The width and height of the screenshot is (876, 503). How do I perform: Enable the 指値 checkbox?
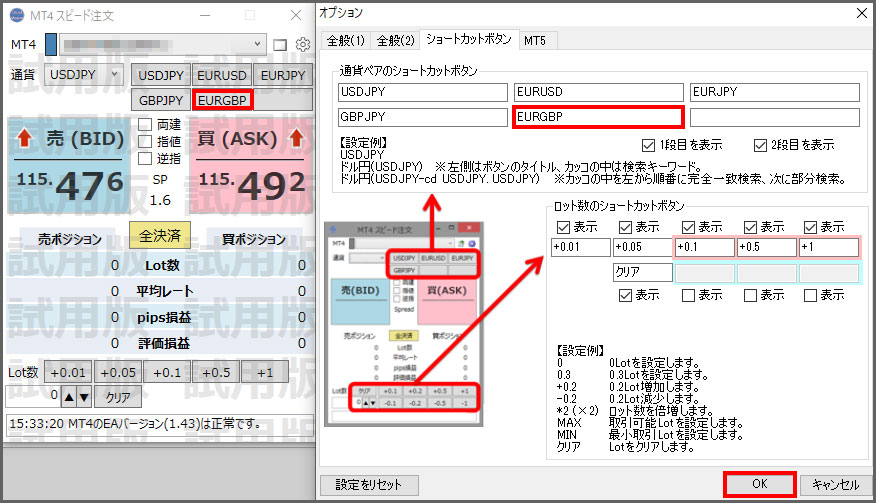tap(145, 141)
